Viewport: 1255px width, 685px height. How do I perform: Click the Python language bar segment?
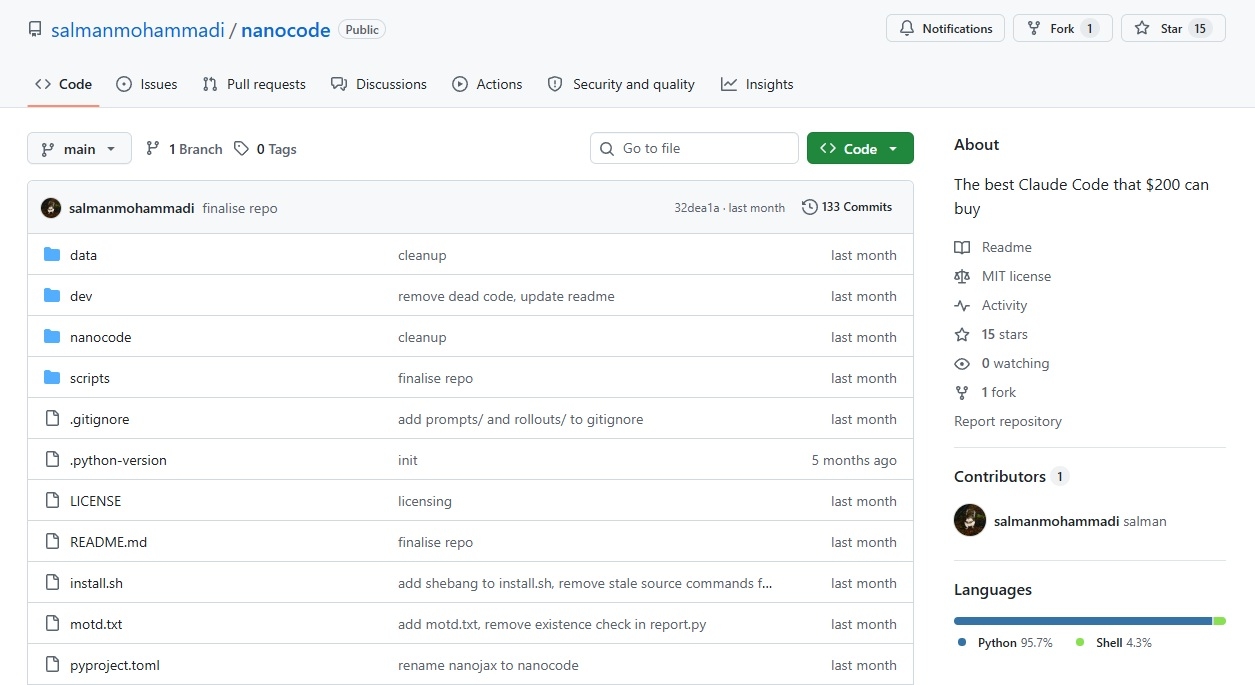click(1082, 621)
